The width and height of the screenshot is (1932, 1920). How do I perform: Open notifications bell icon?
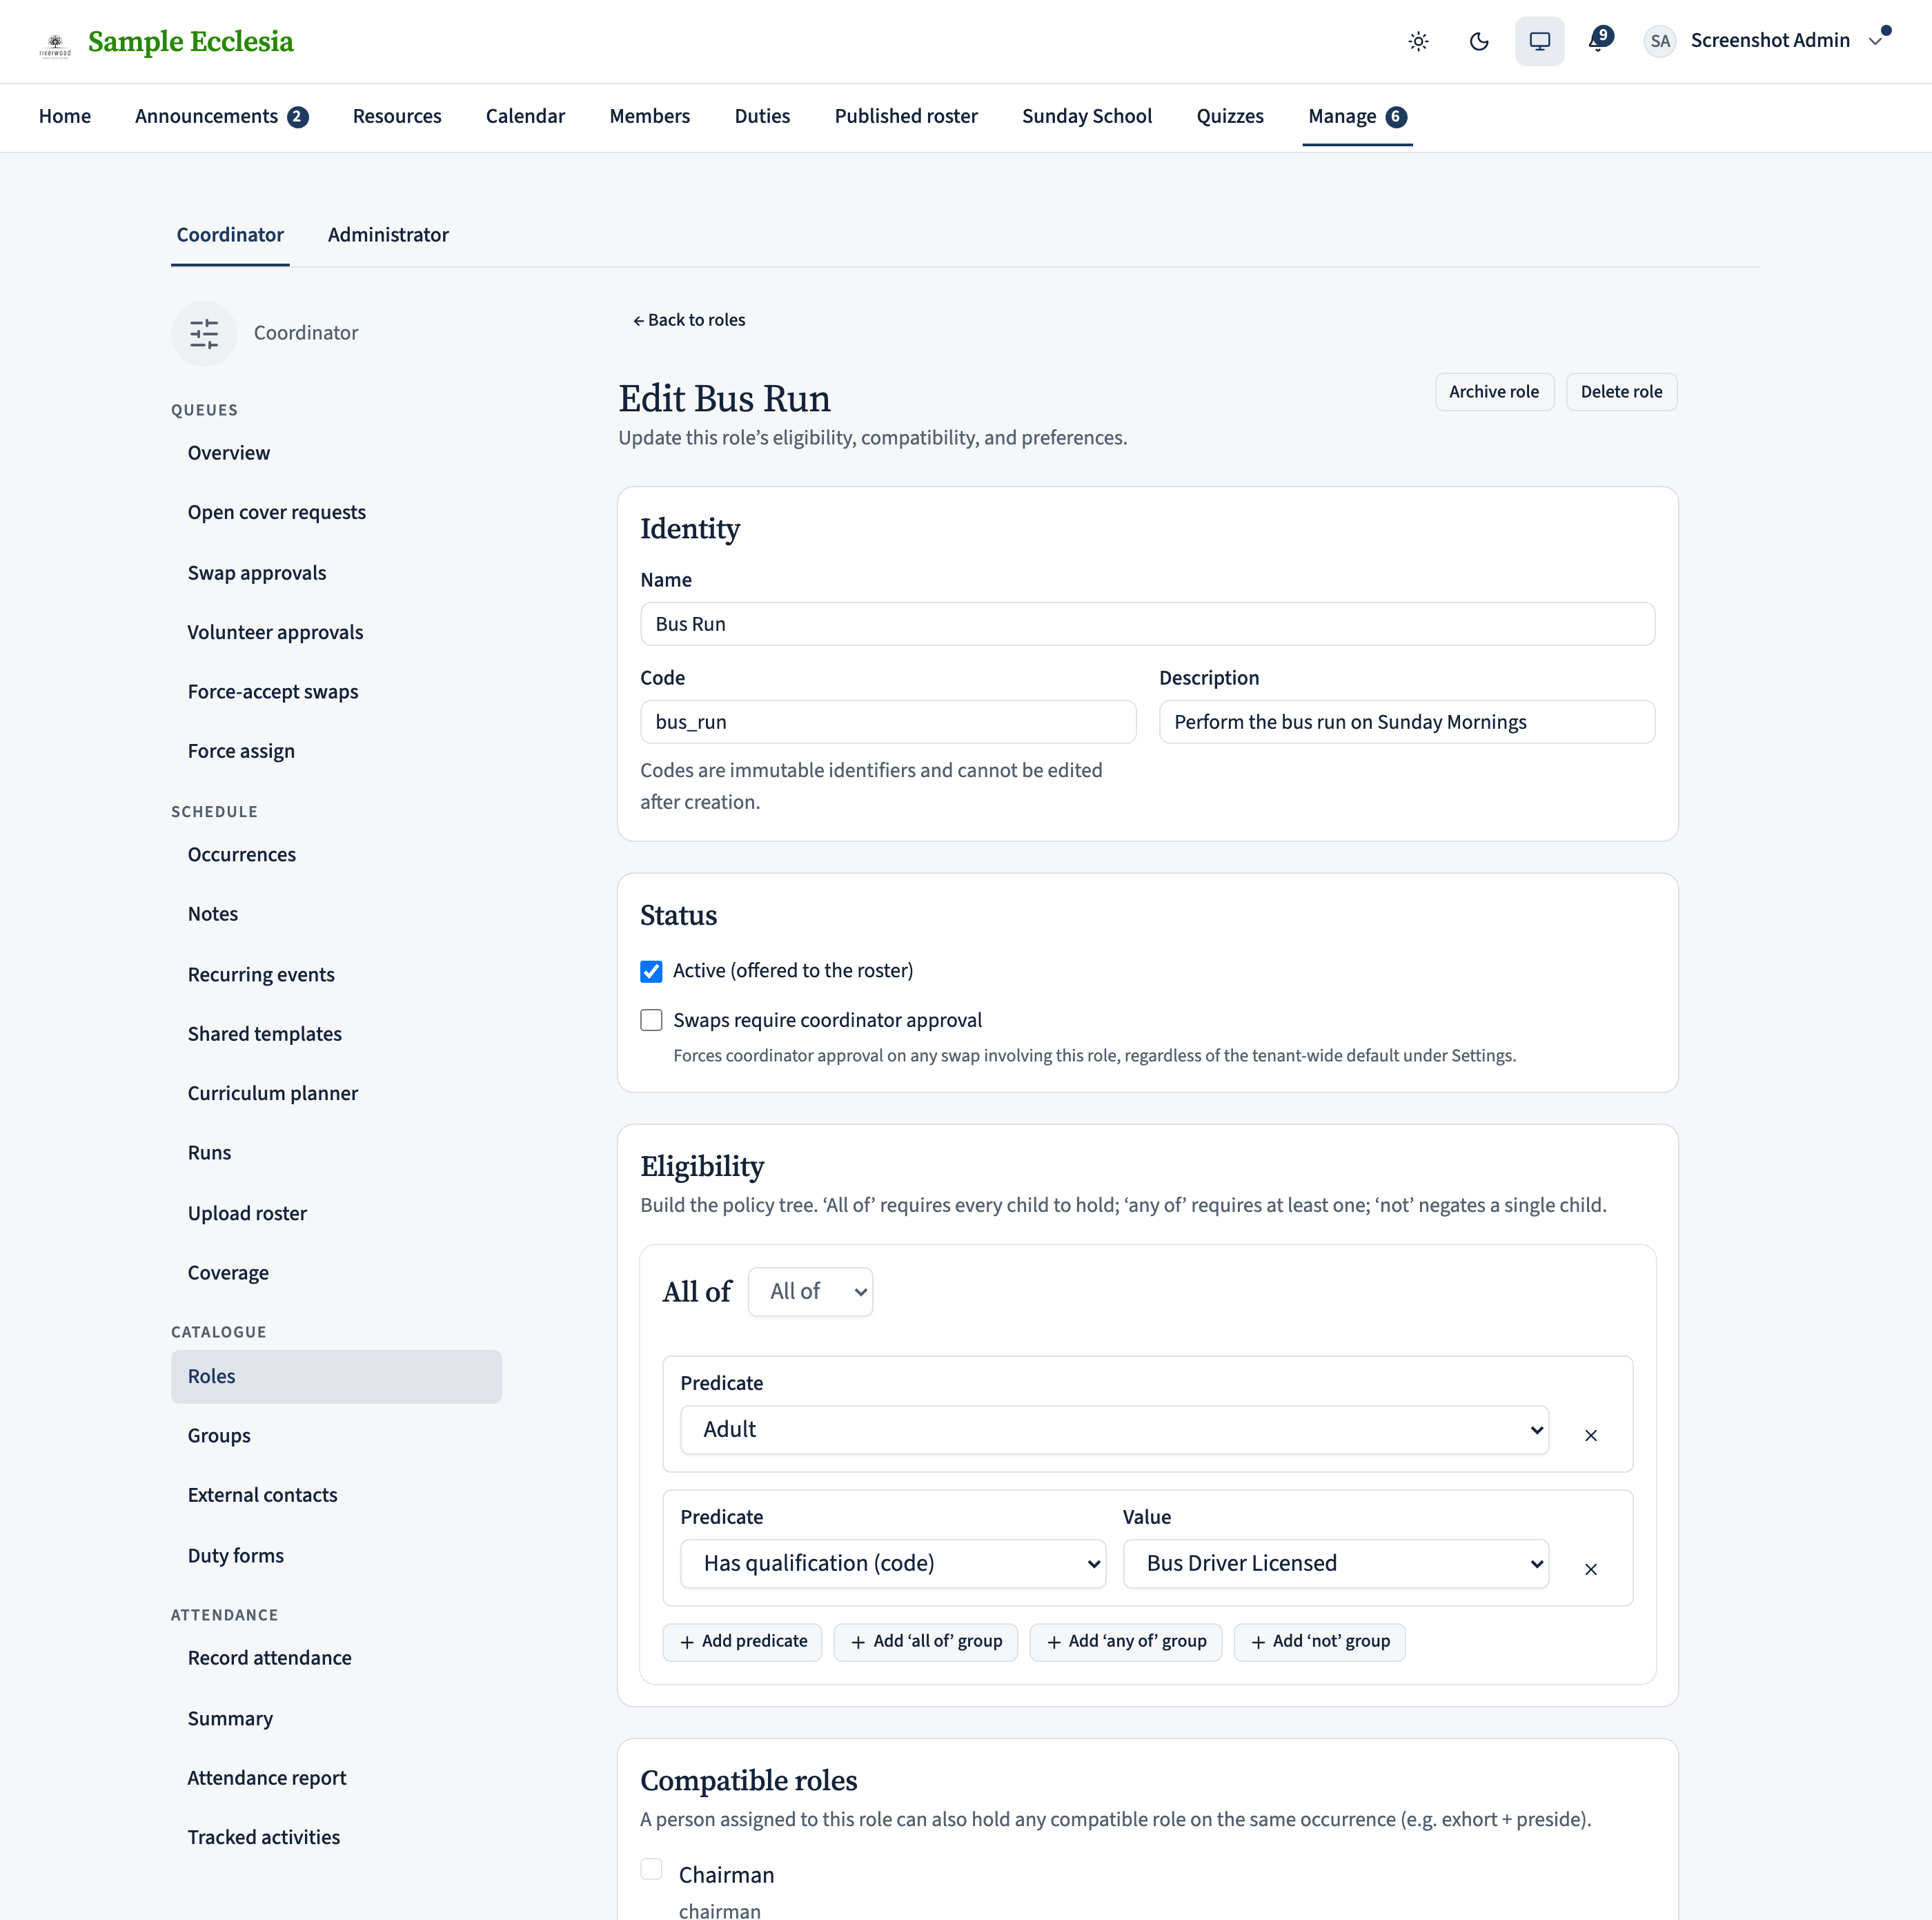click(1599, 41)
